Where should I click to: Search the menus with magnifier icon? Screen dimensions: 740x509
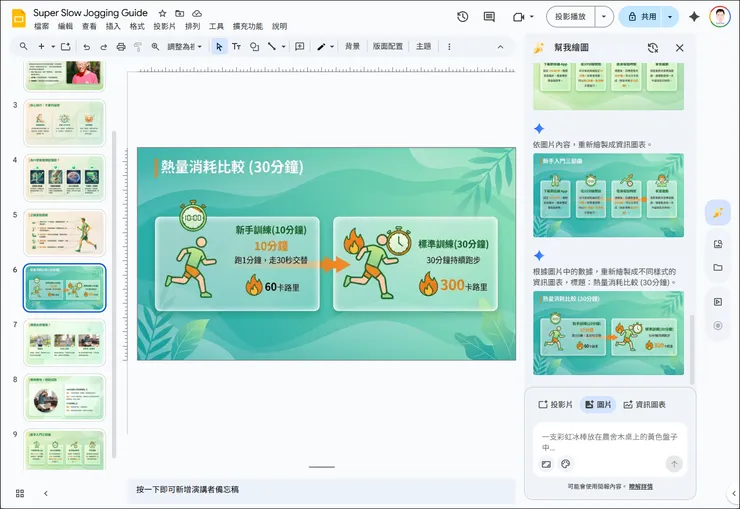pos(23,46)
